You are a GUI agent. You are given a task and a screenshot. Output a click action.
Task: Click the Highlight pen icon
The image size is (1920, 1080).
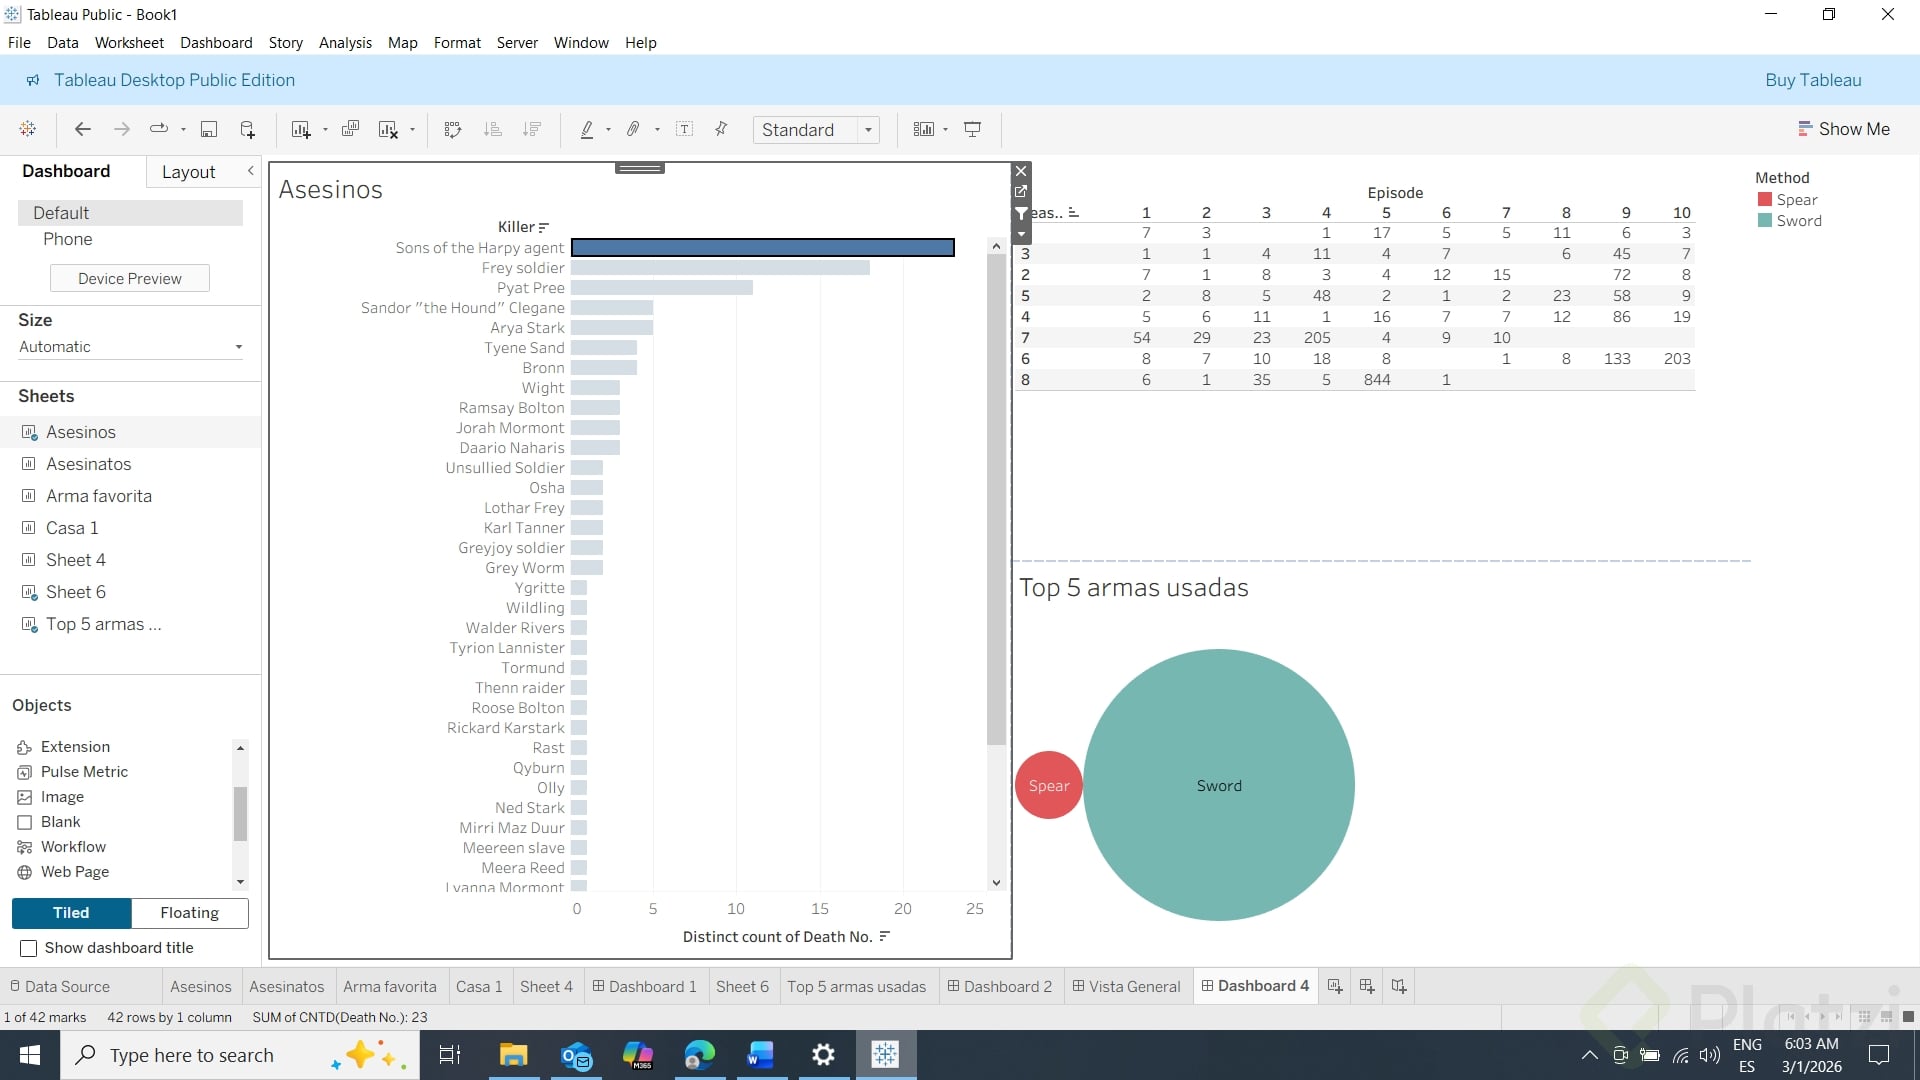(x=587, y=129)
